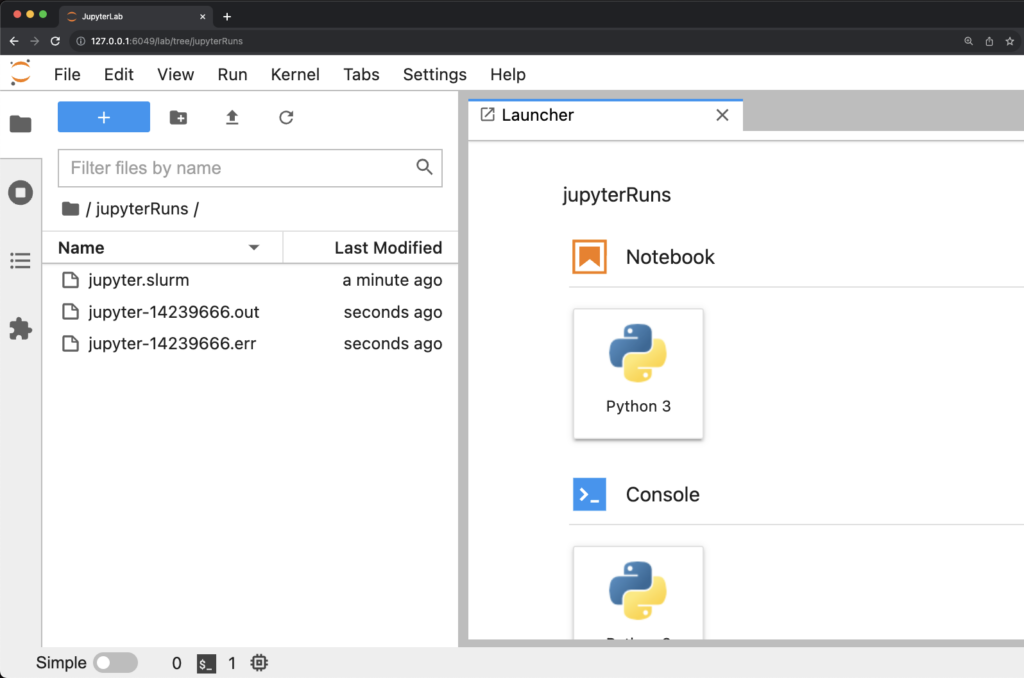Click the search magnifier in filter box

(424, 167)
